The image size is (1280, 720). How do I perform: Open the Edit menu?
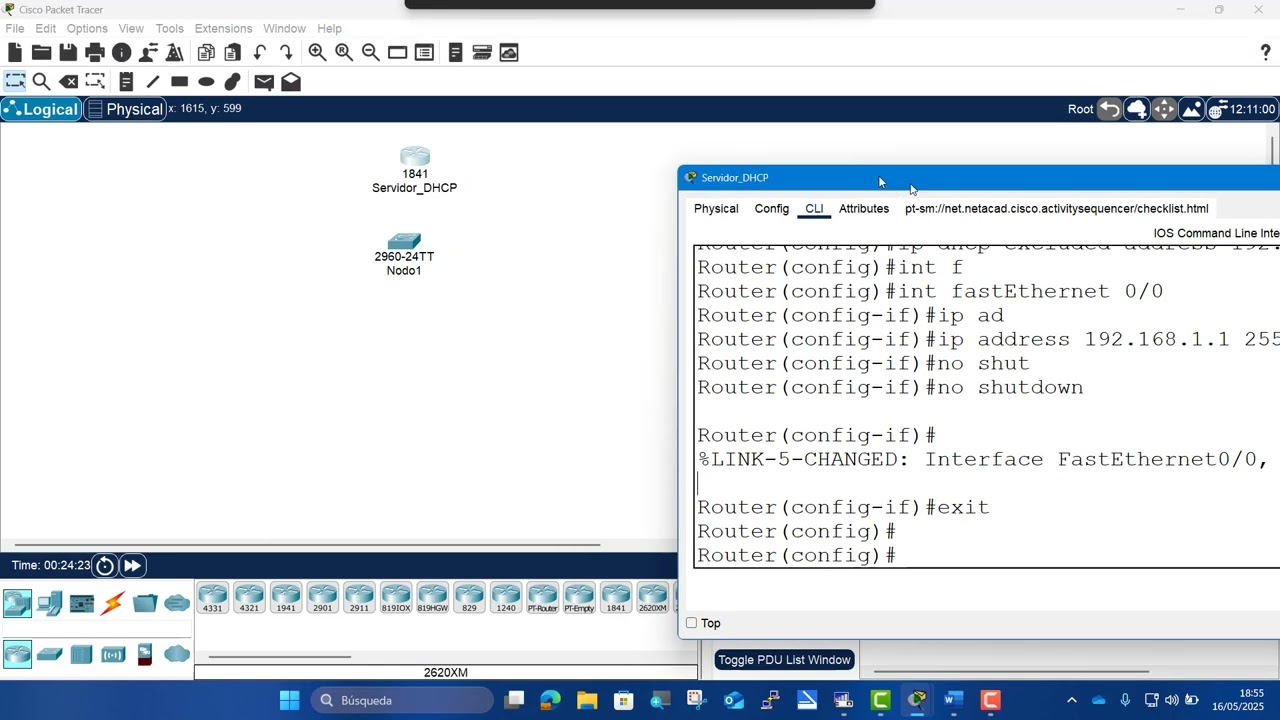tap(46, 28)
